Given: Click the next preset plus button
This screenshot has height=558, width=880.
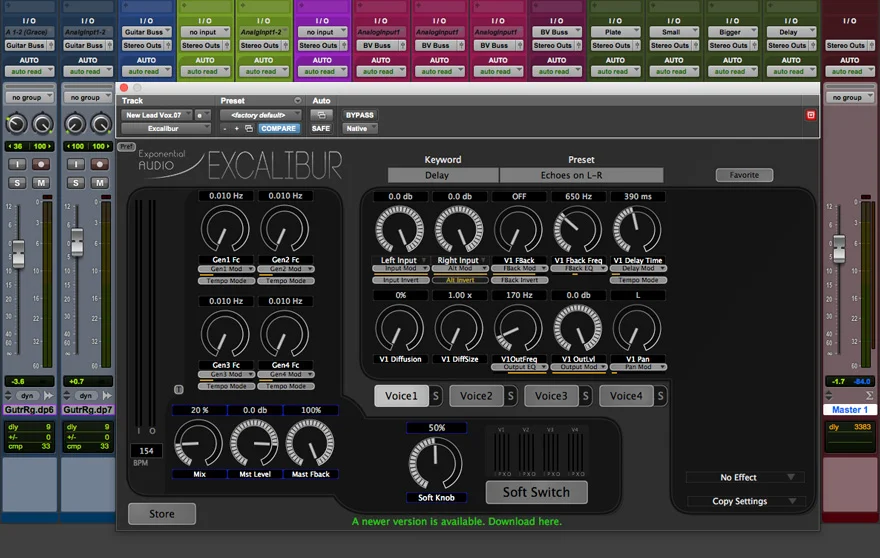Looking at the screenshot, I should coord(236,129).
